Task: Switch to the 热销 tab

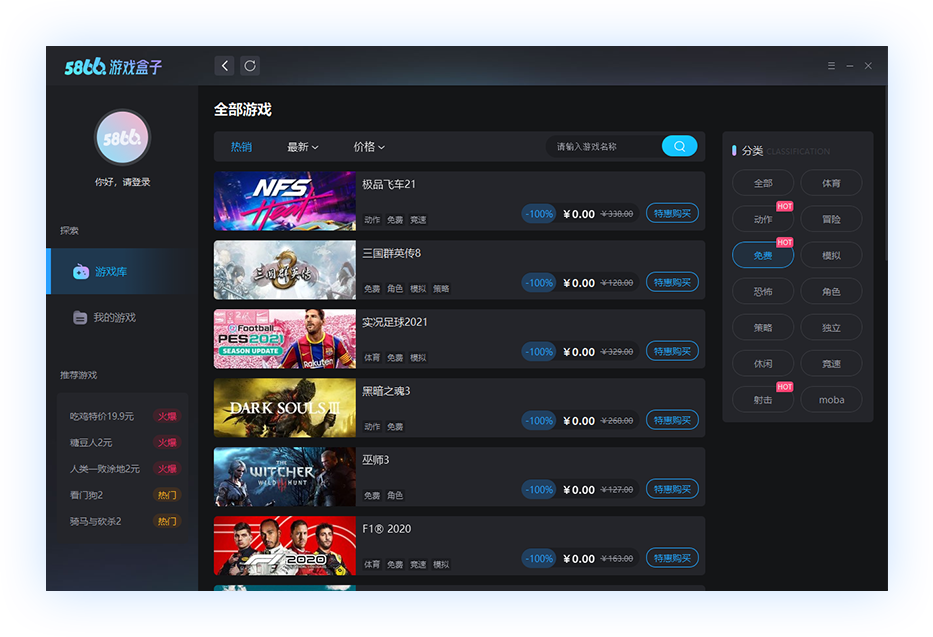Action: (x=241, y=147)
